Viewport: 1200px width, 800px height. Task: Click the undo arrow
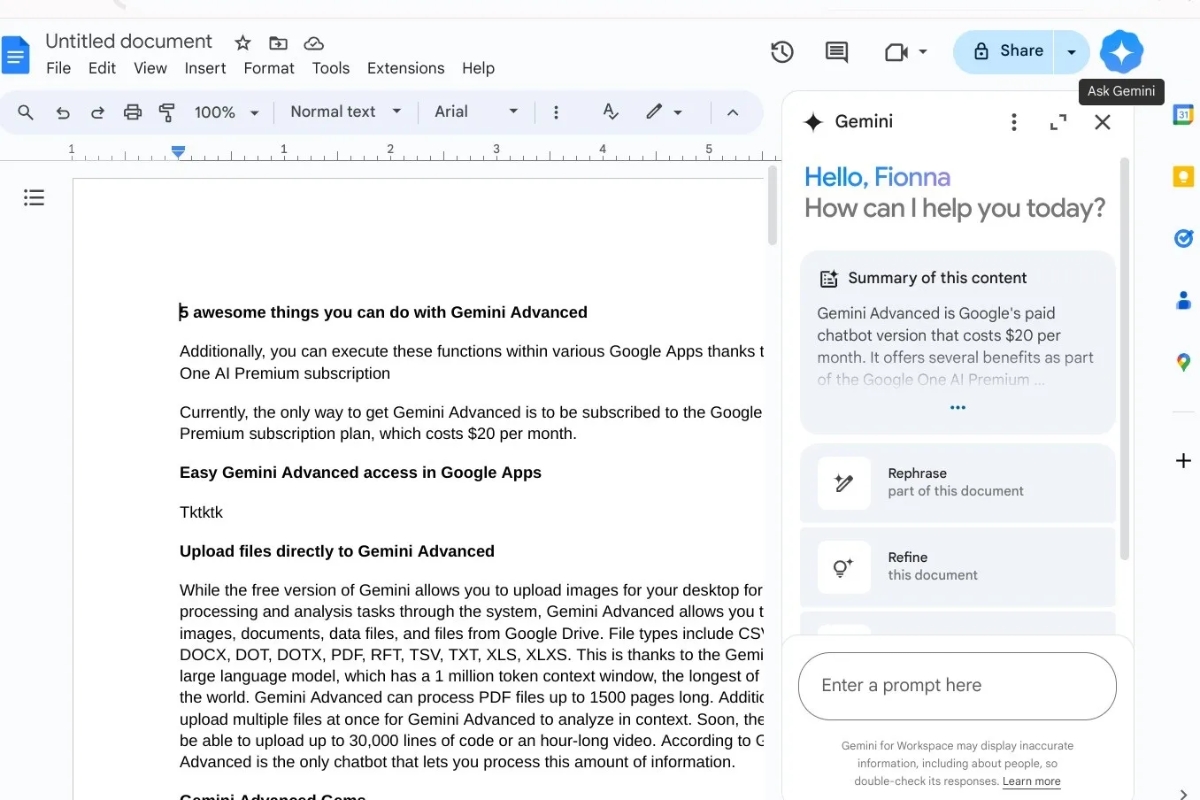point(63,112)
